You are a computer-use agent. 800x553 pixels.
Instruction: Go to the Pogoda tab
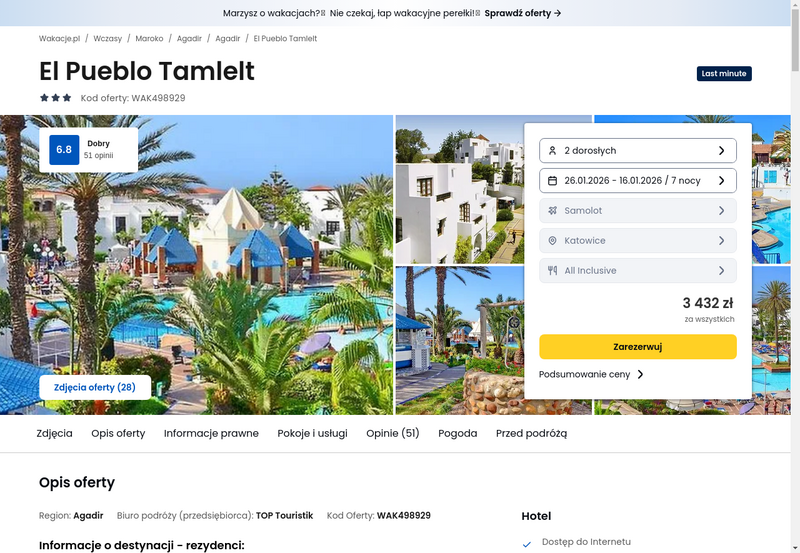[x=458, y=434]
